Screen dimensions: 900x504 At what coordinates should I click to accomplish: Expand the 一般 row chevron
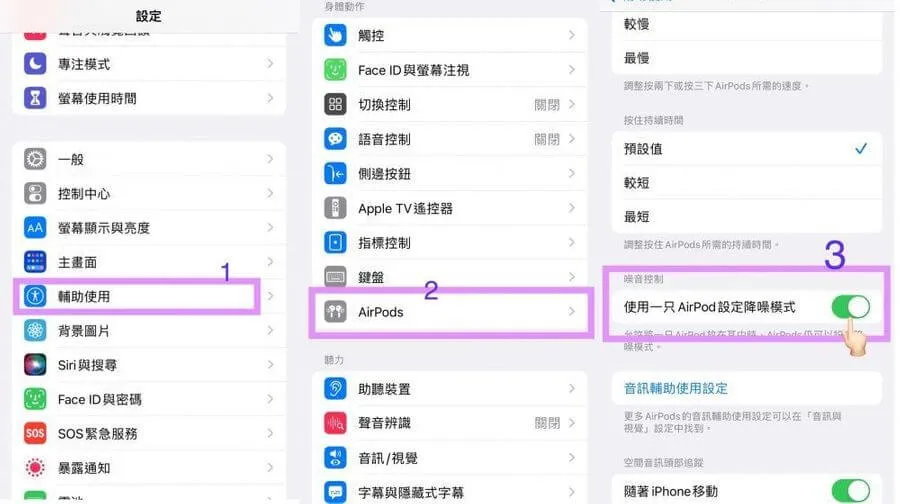[270, 159]
